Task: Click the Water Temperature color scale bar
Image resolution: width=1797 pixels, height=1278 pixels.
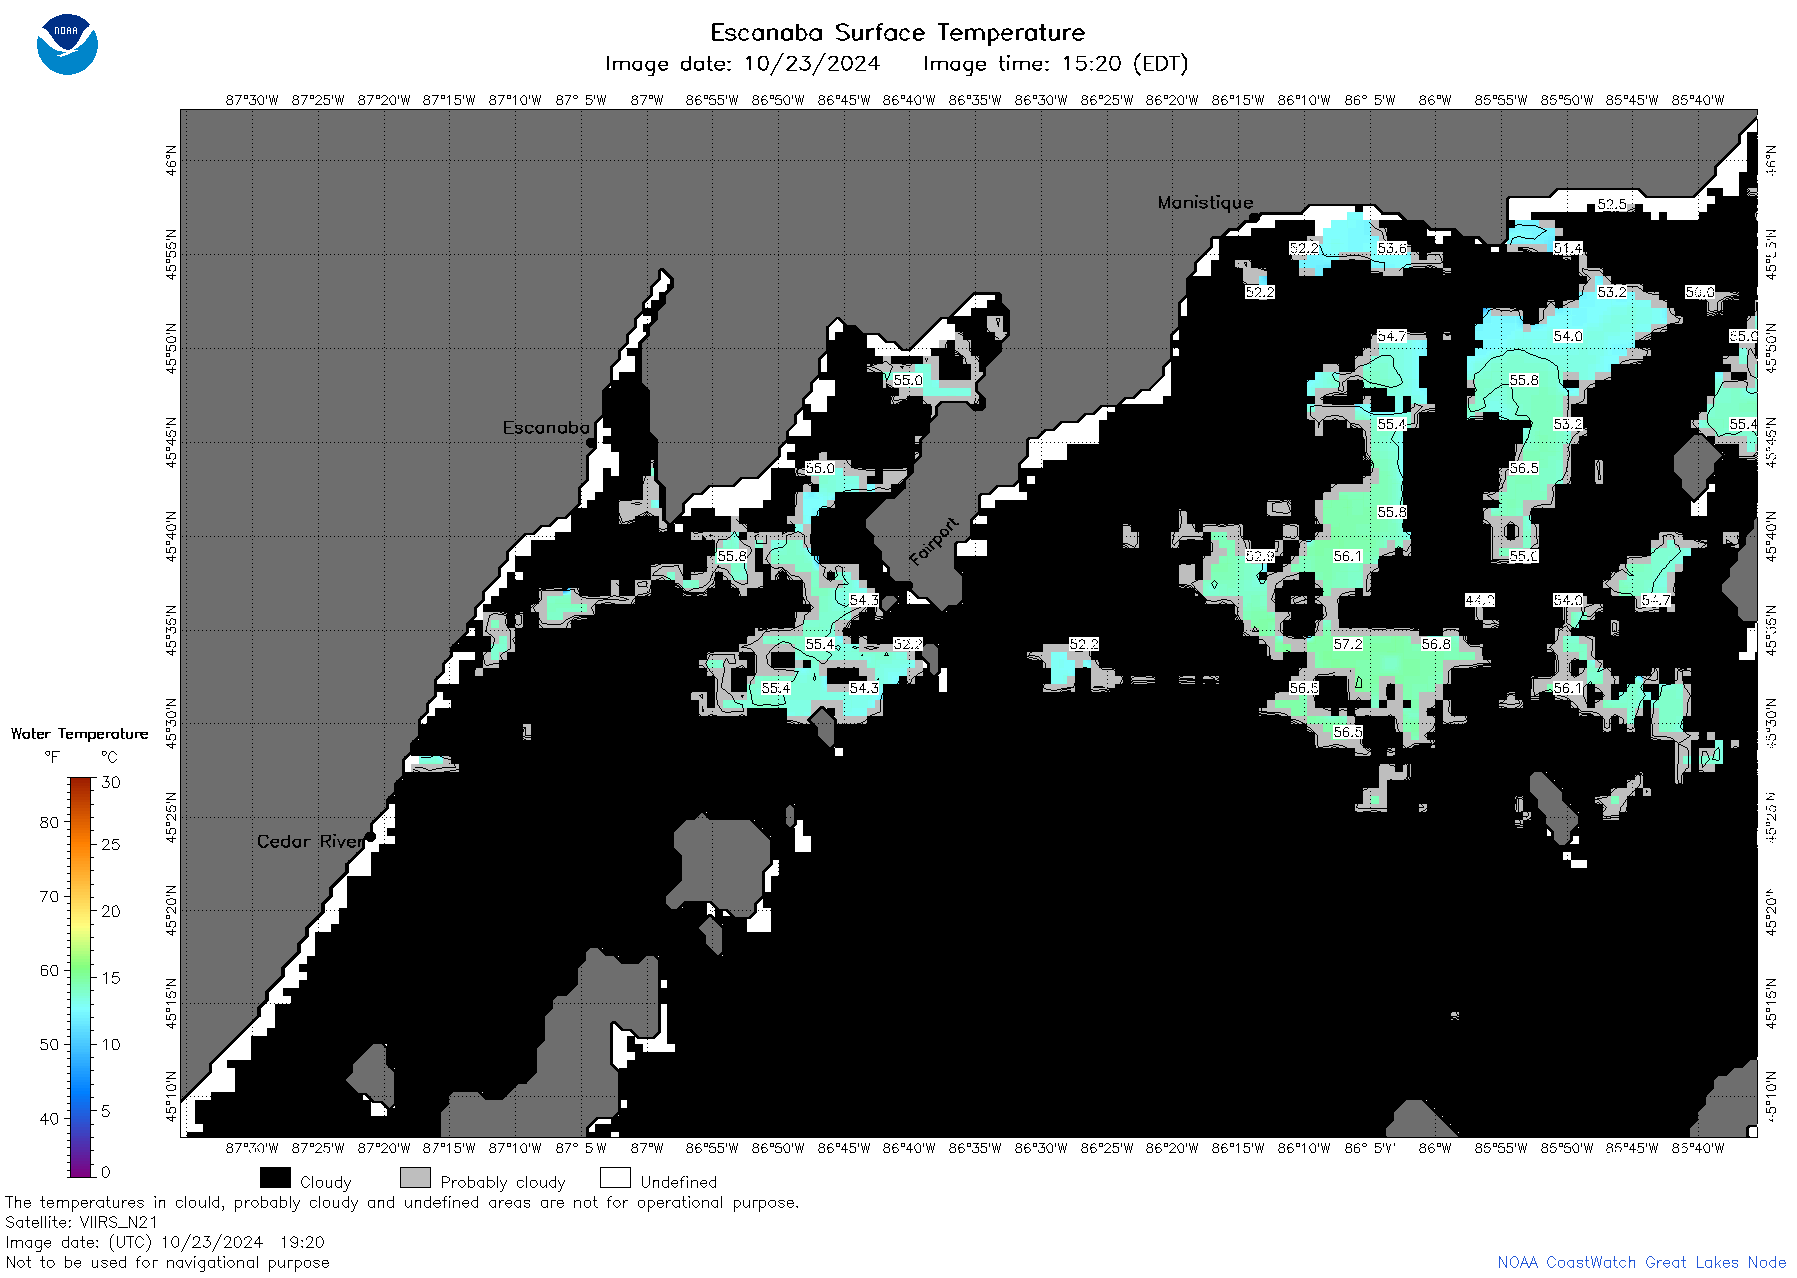Action: (x=80, y=977)
